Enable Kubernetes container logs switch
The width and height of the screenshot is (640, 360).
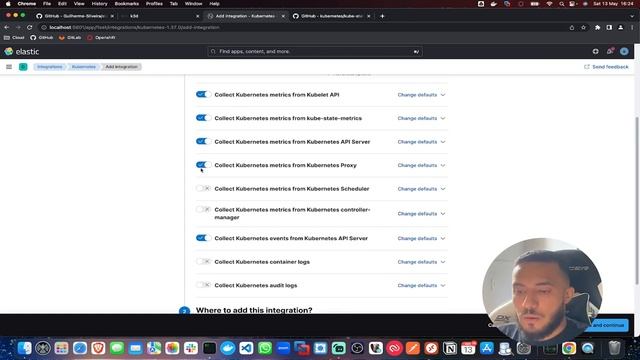203,262
